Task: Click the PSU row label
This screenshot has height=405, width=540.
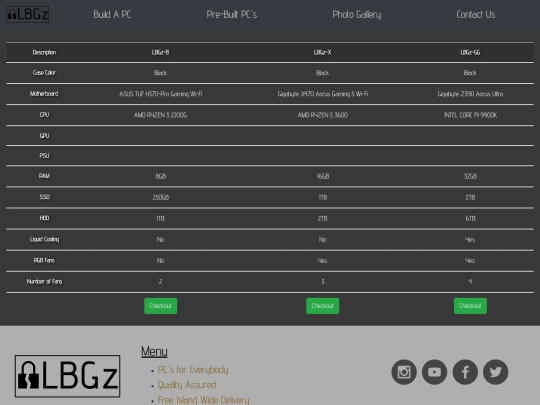Action: [44, 156]
